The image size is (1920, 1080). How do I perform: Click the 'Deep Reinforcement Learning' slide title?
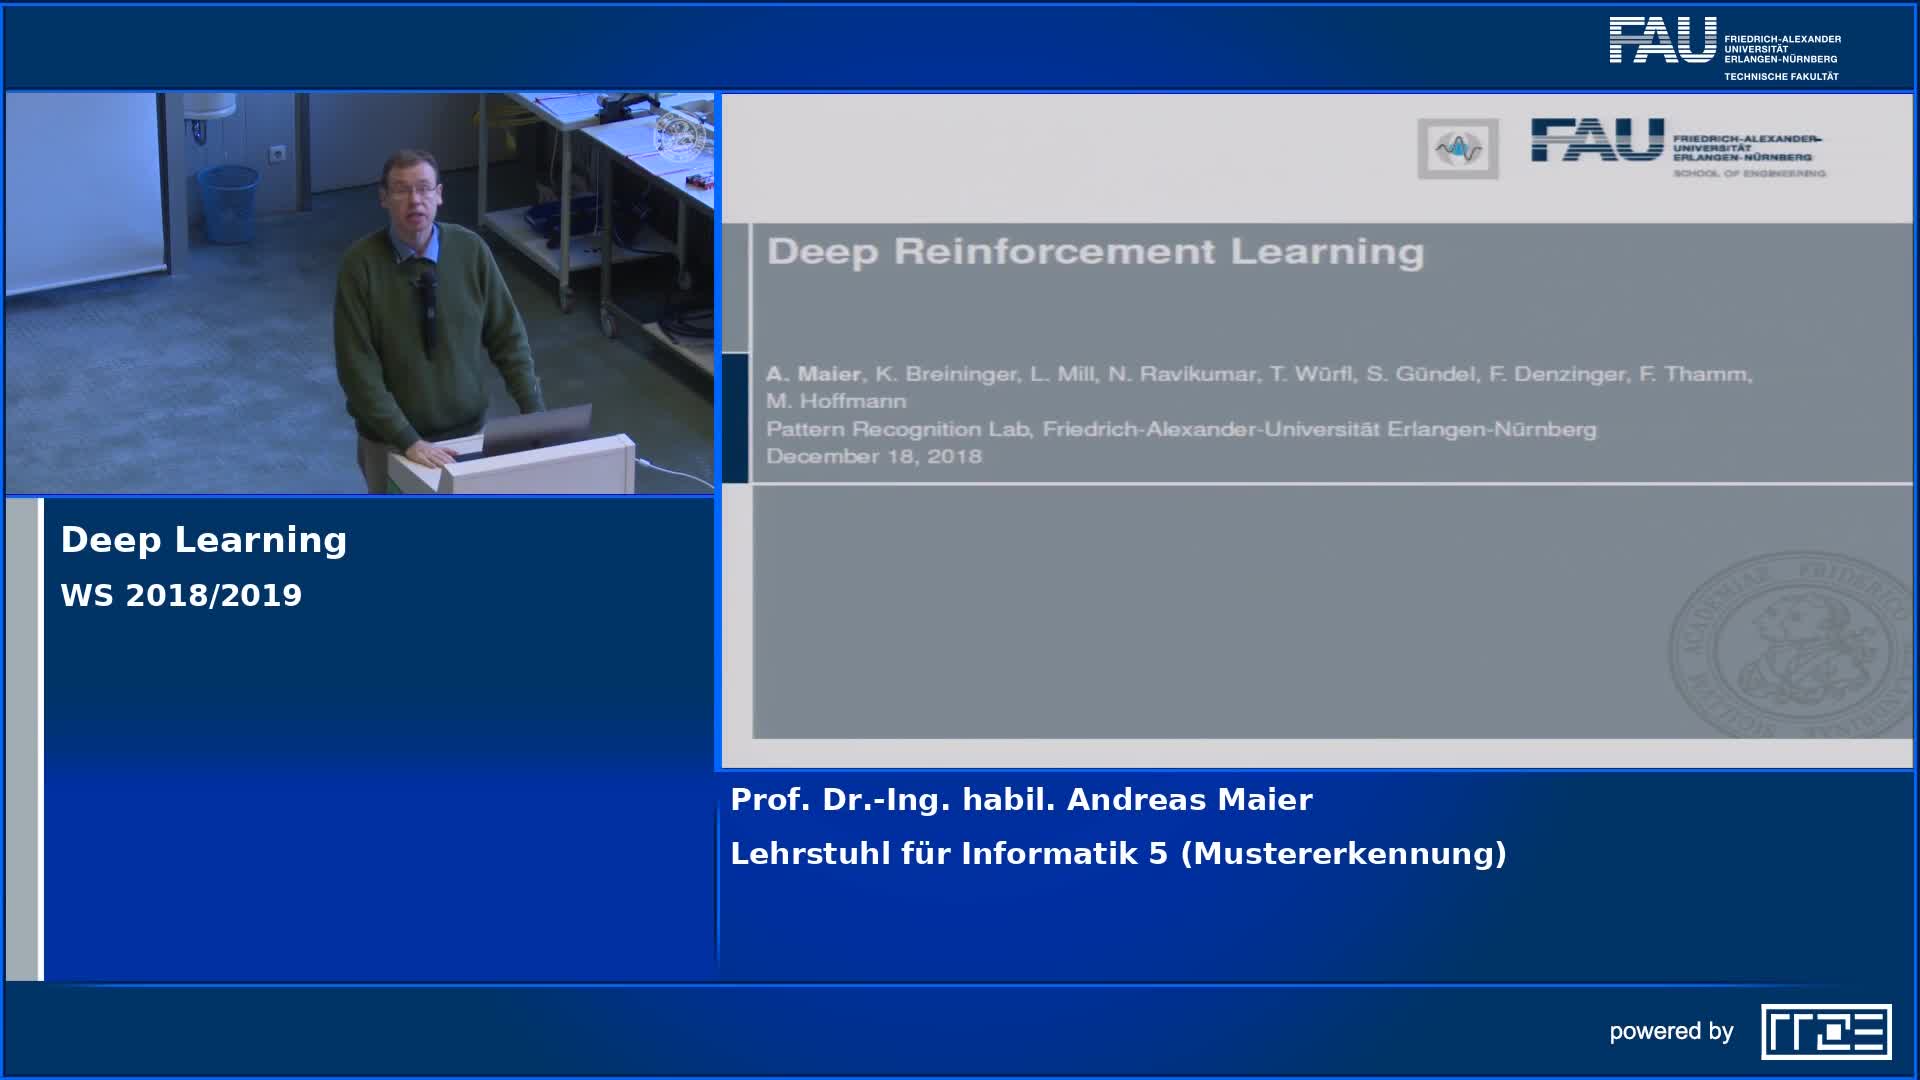(1095, 251)
